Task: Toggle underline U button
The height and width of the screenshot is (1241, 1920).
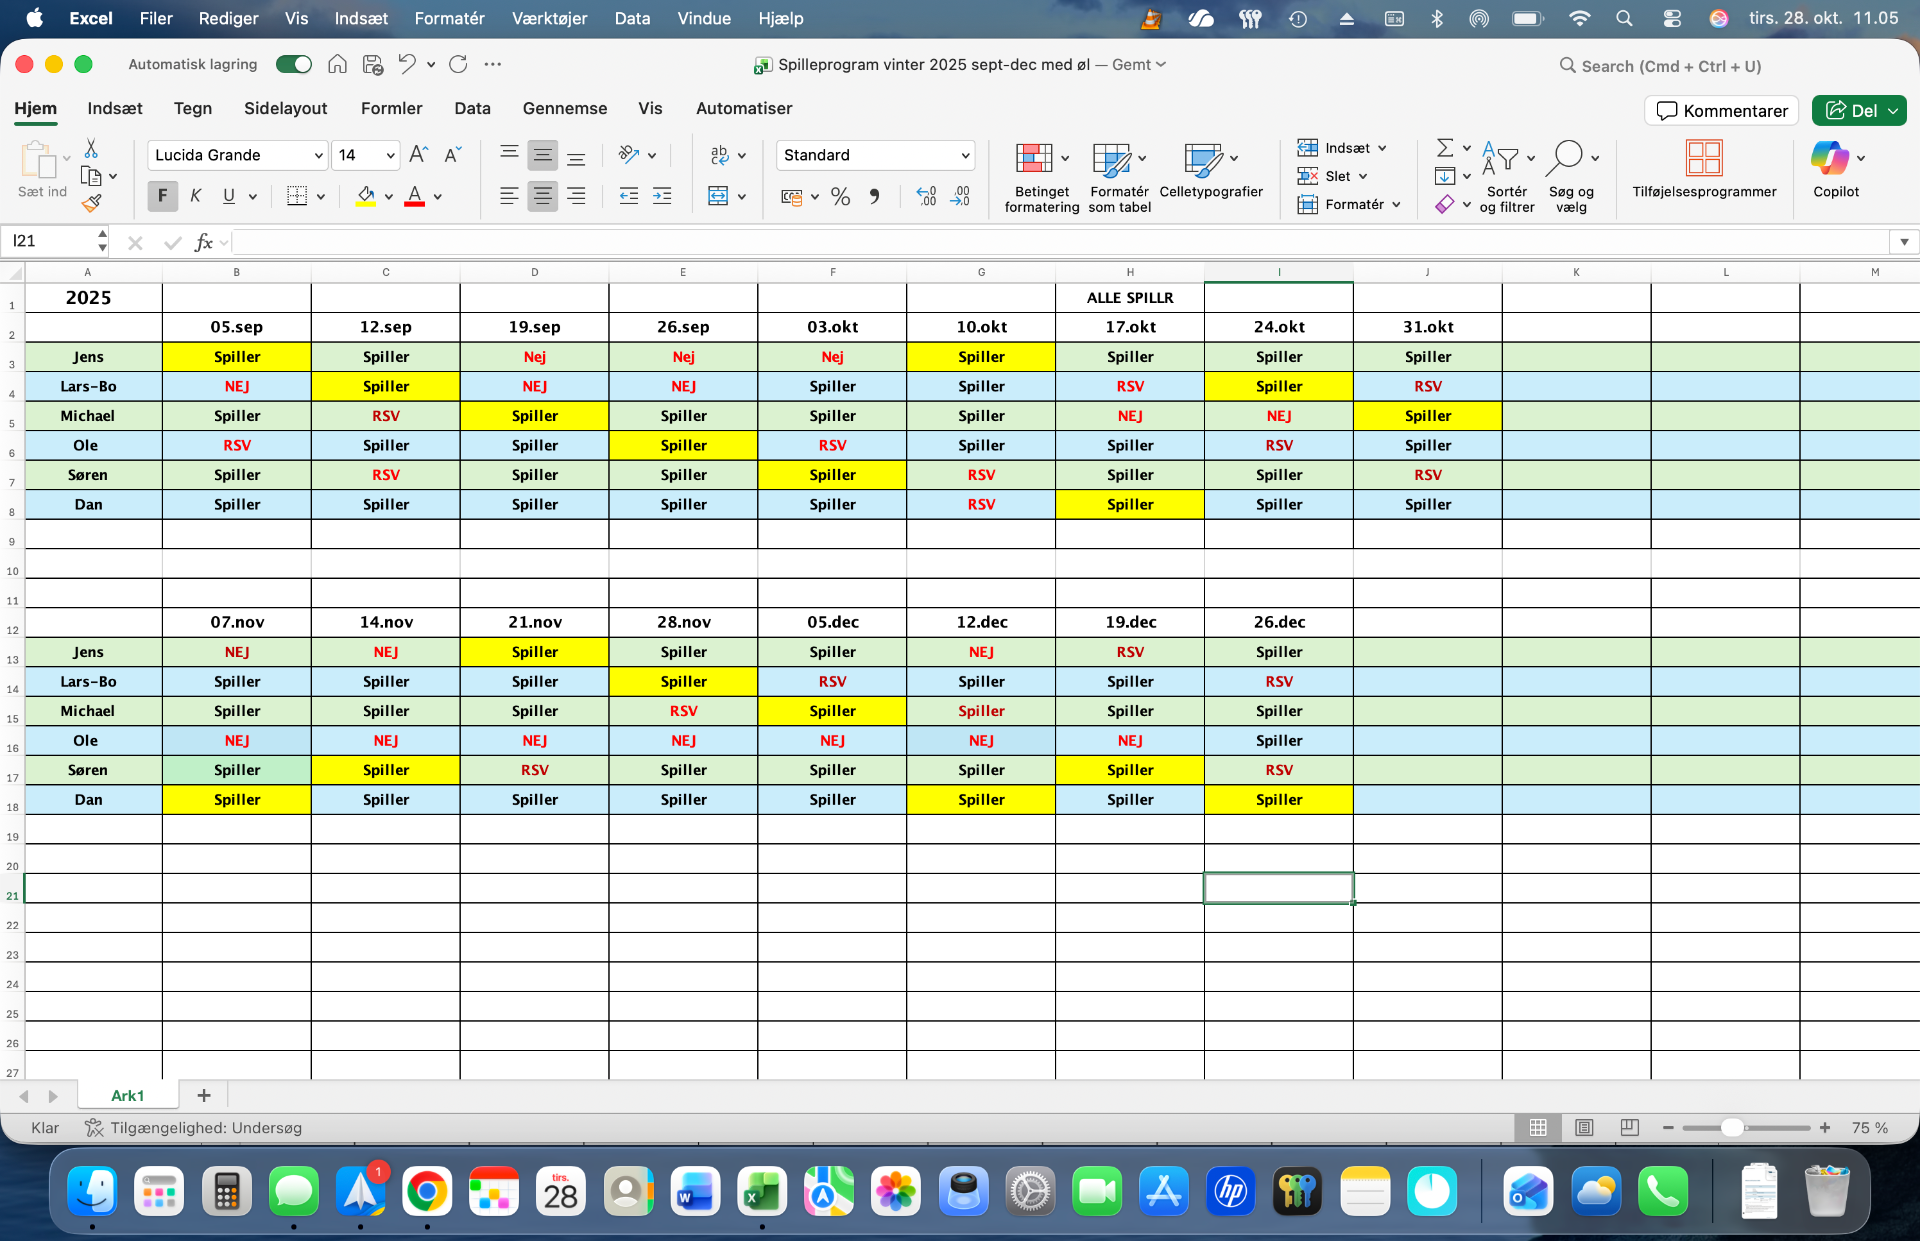Action: 229,196
